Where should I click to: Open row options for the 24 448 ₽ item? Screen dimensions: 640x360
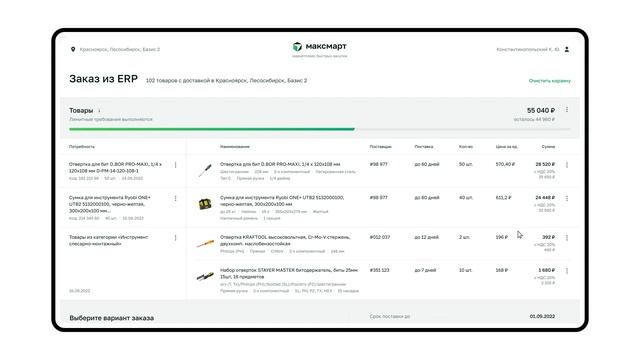pyautogui.click(x=567, y=198)
